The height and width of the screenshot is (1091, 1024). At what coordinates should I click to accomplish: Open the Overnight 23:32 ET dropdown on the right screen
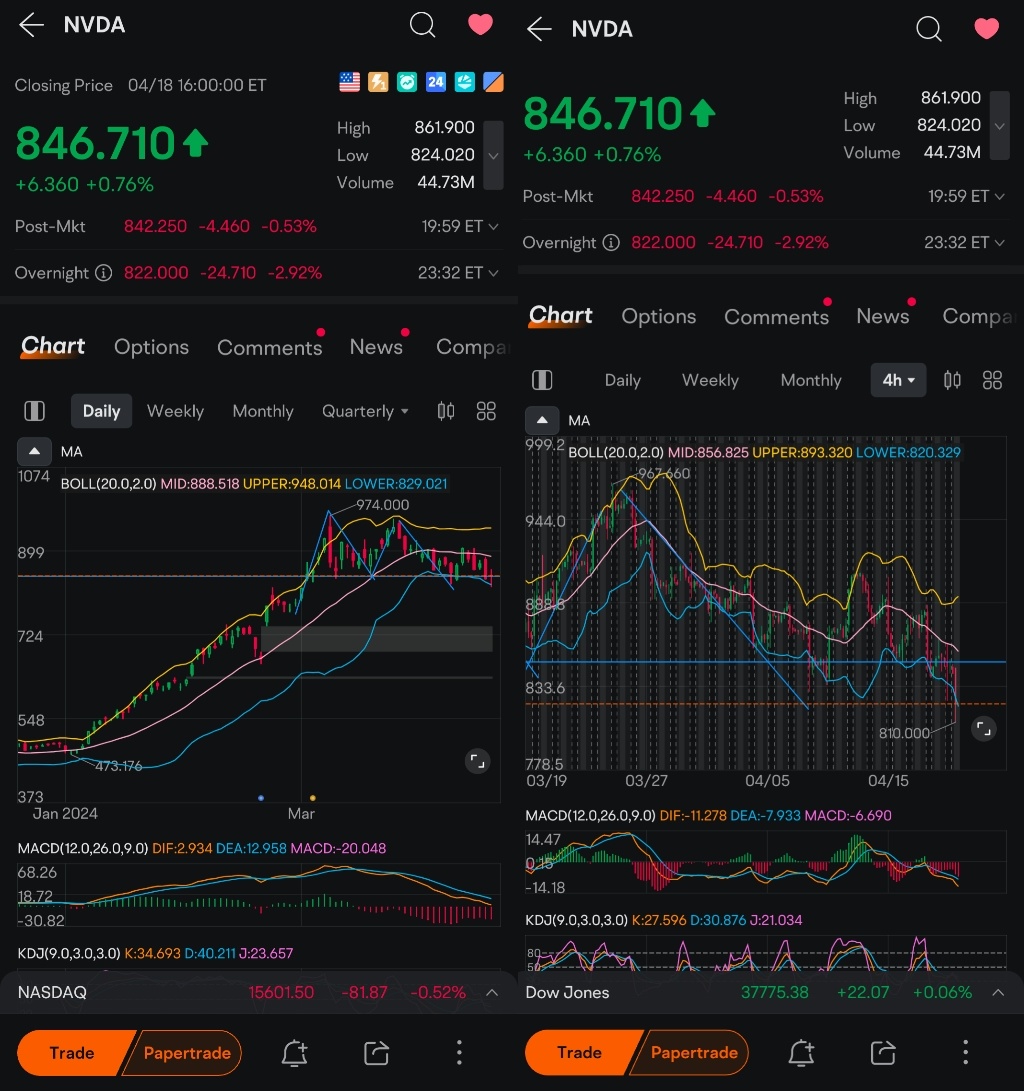964,242
